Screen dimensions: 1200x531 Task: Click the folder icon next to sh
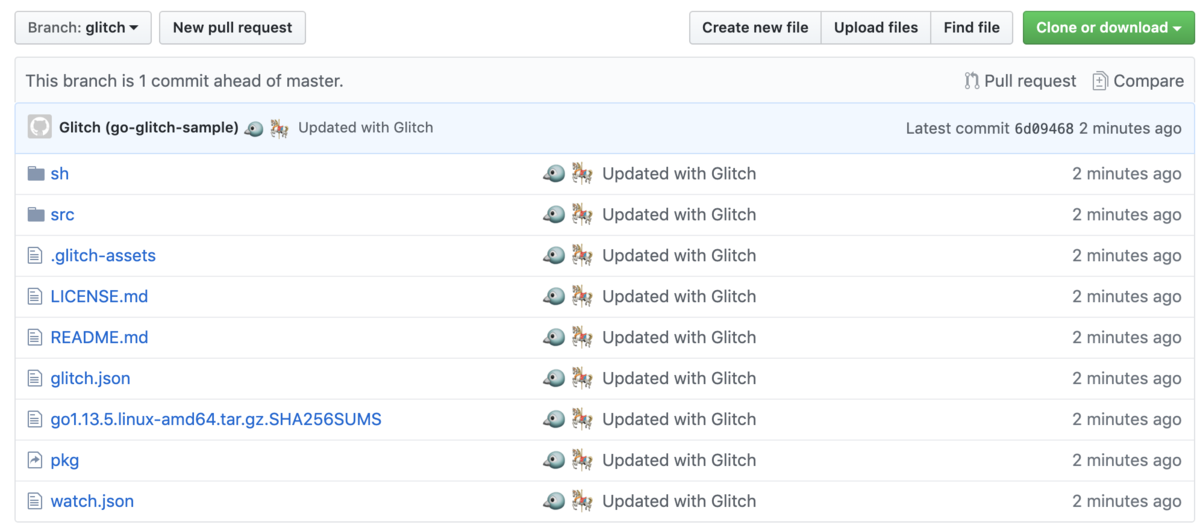36,173
